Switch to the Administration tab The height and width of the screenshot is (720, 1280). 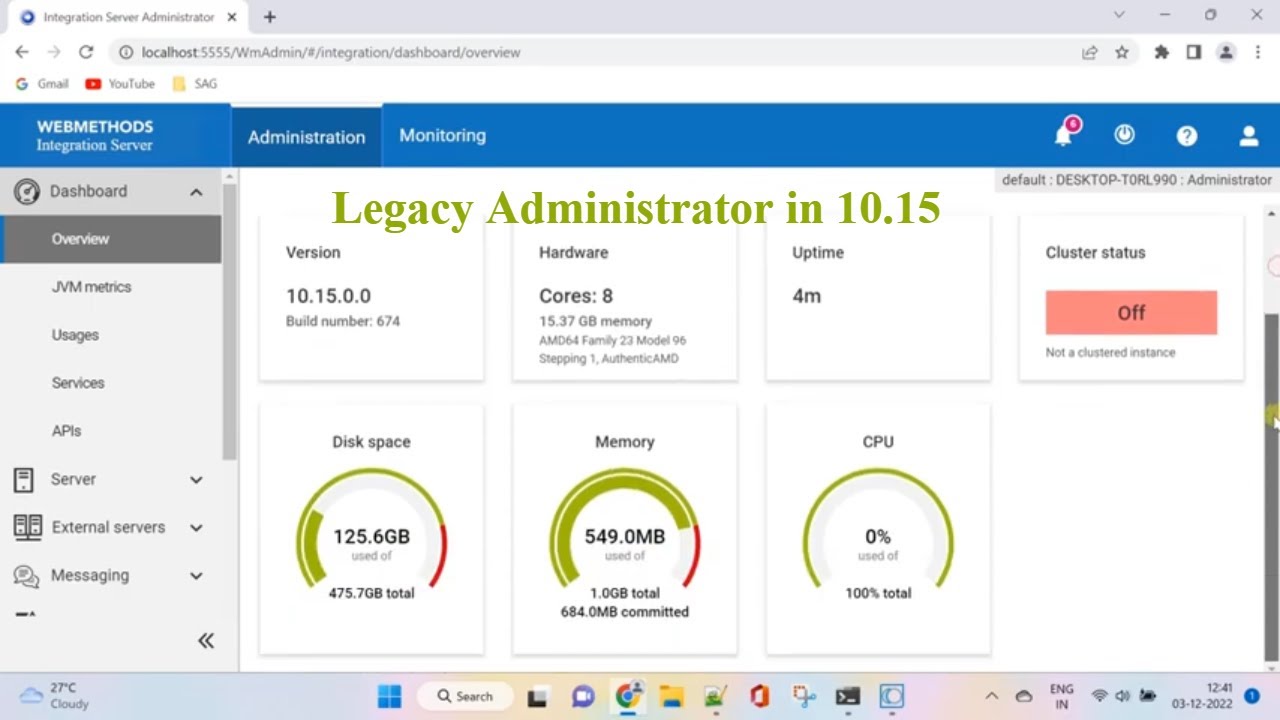click(x=306, y=137)
